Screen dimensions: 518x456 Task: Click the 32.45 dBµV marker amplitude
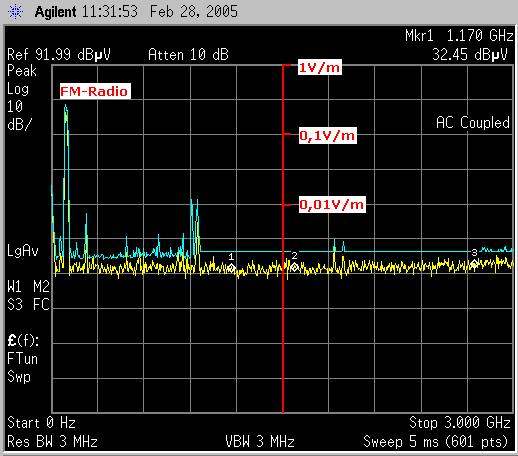tap(470, 55)
